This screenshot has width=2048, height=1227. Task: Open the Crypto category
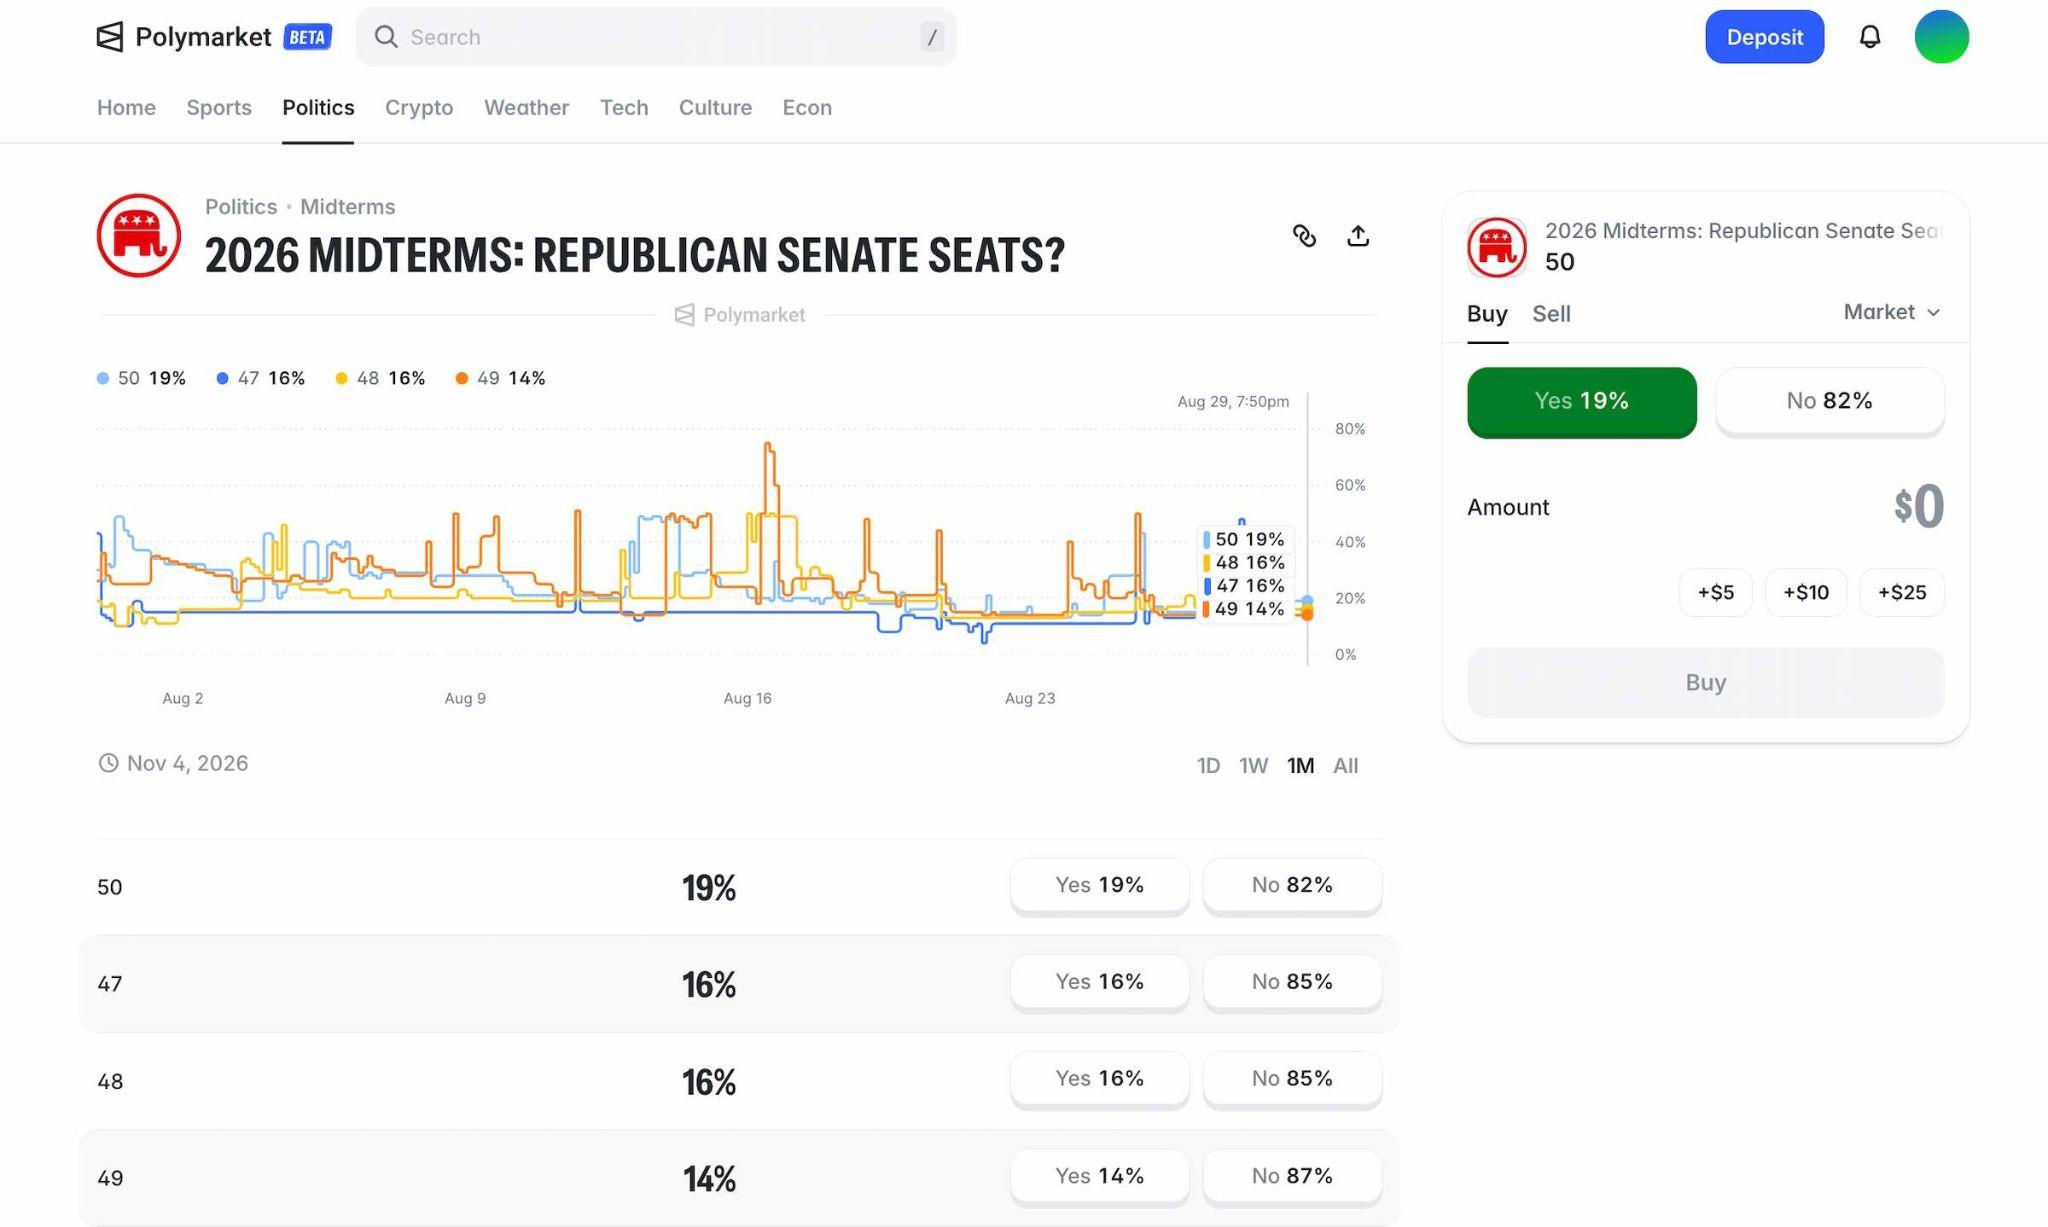tap(419, 107)
